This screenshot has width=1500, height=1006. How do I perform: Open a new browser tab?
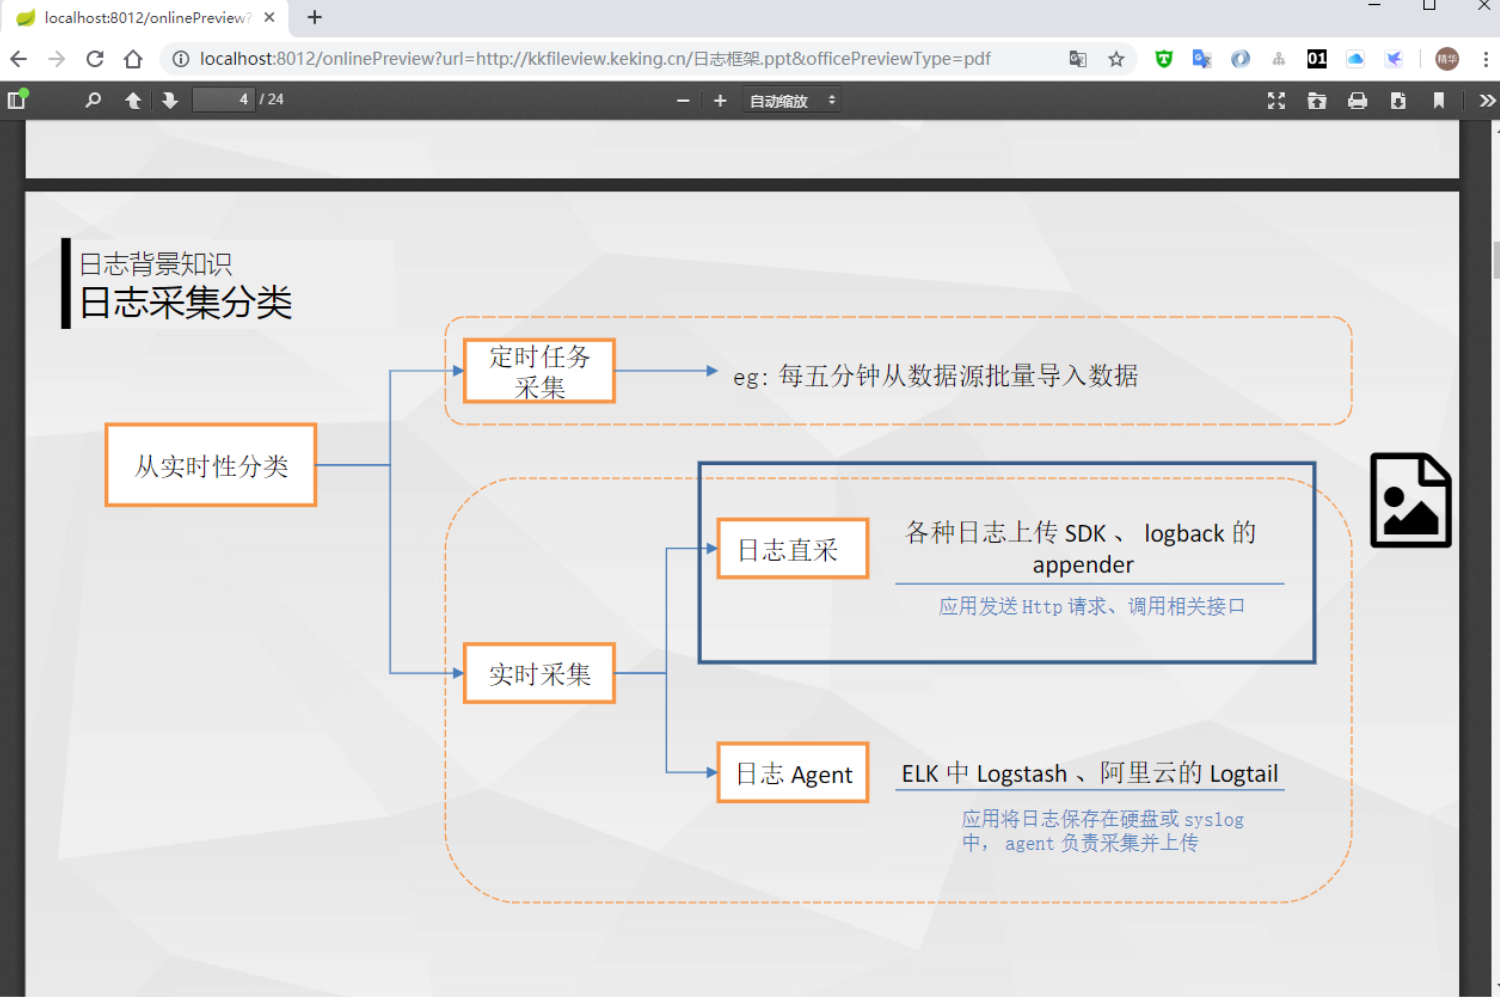click(x=314, y=17)
